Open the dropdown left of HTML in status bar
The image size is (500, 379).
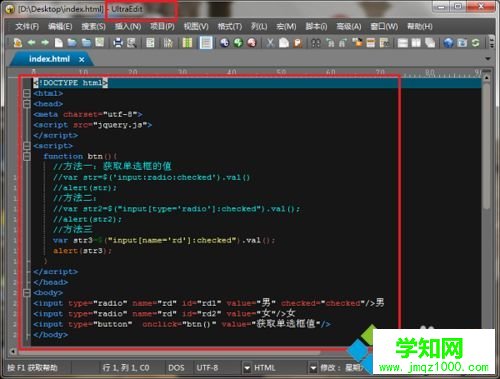tap(247, 368)
